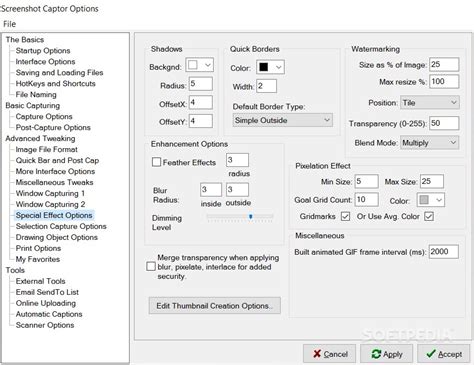This screenshot has width=474, height=365.
Task: Expand the Watermarking Position dropdown
Action: [x=430, y=103]
